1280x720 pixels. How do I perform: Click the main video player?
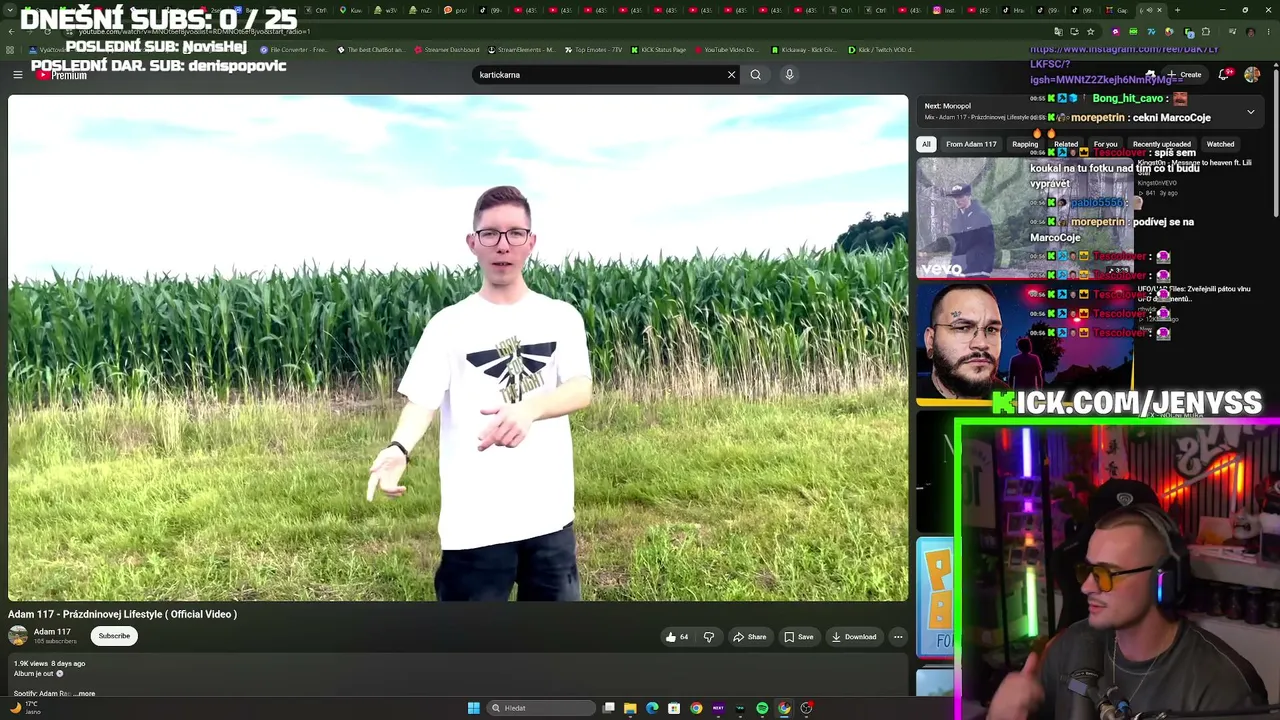click(458, 348)
